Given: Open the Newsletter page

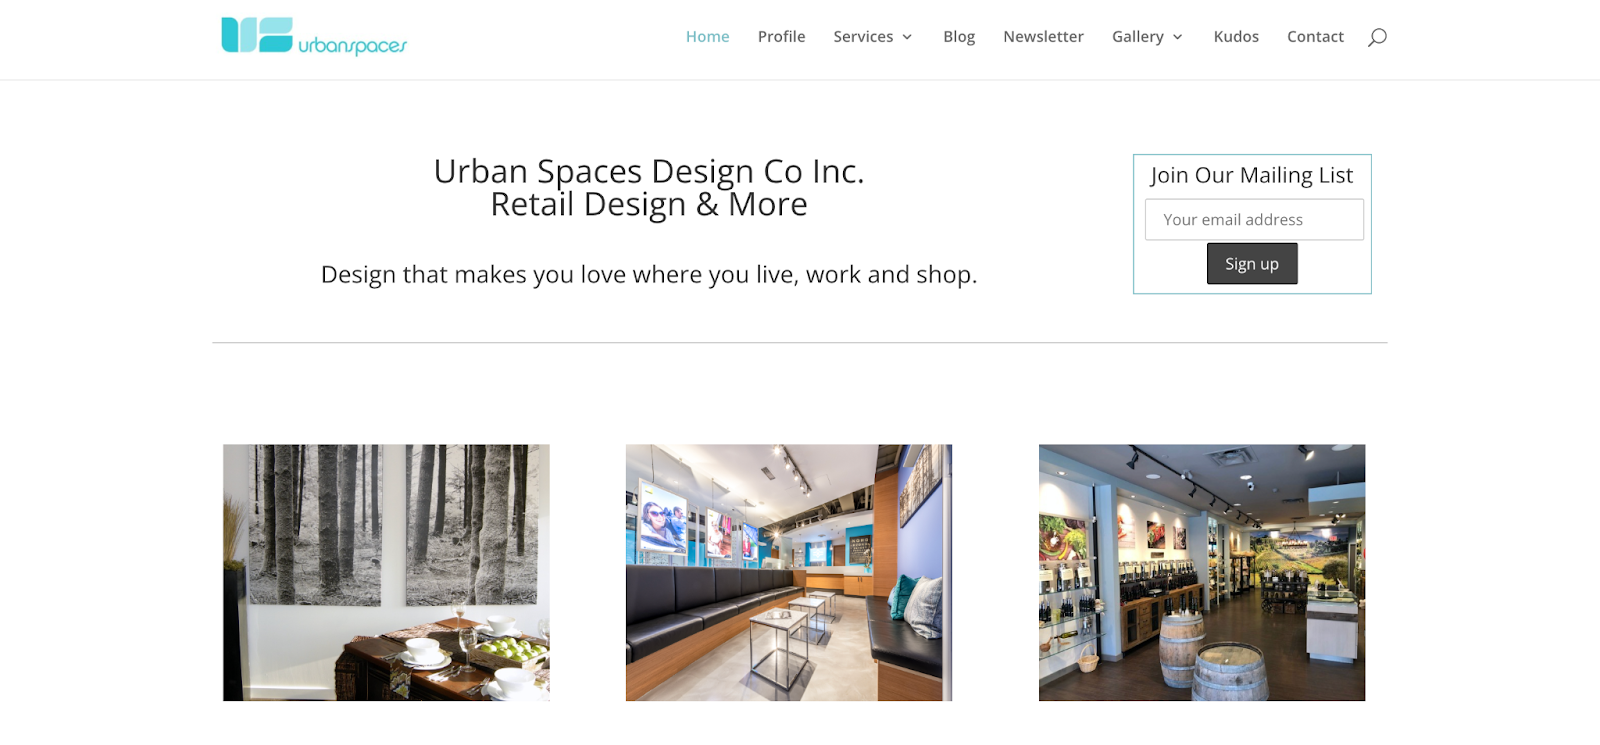Looking at the screenshot, I should (1043, 36).
